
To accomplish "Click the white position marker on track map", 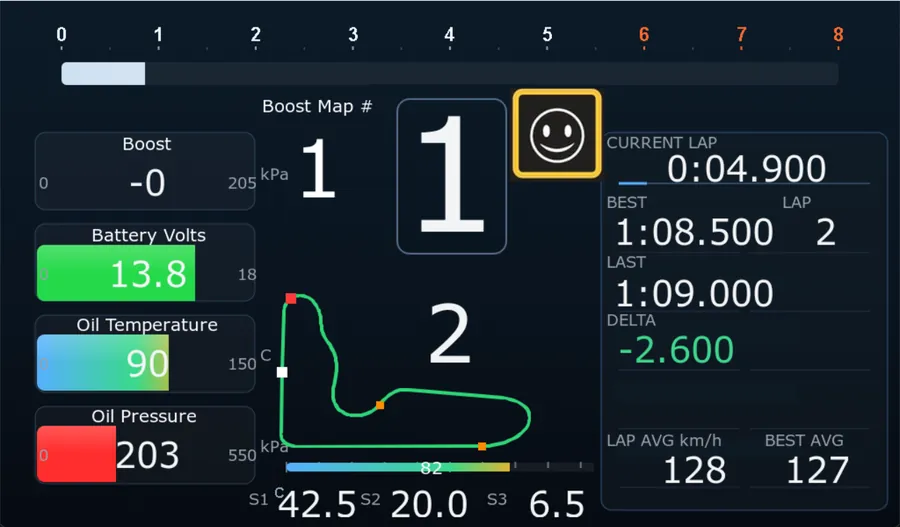I will click(282, 372).
